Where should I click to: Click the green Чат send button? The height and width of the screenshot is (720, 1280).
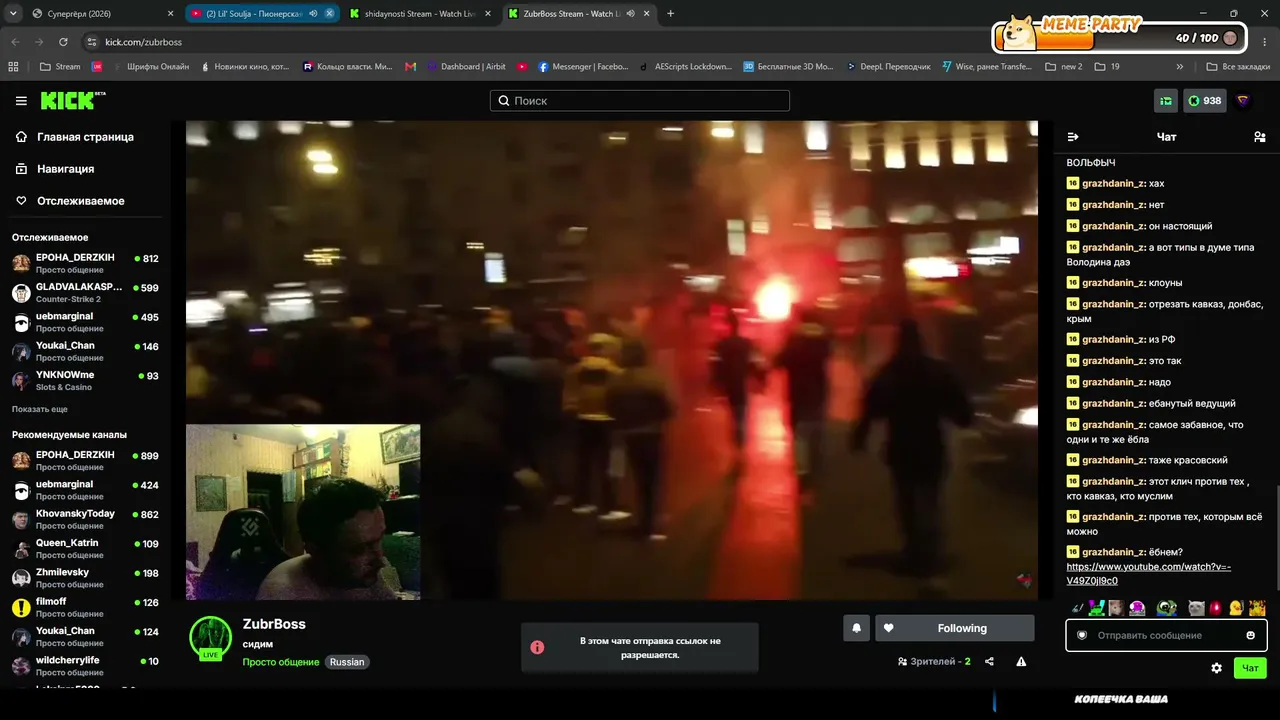(1250, 668)
